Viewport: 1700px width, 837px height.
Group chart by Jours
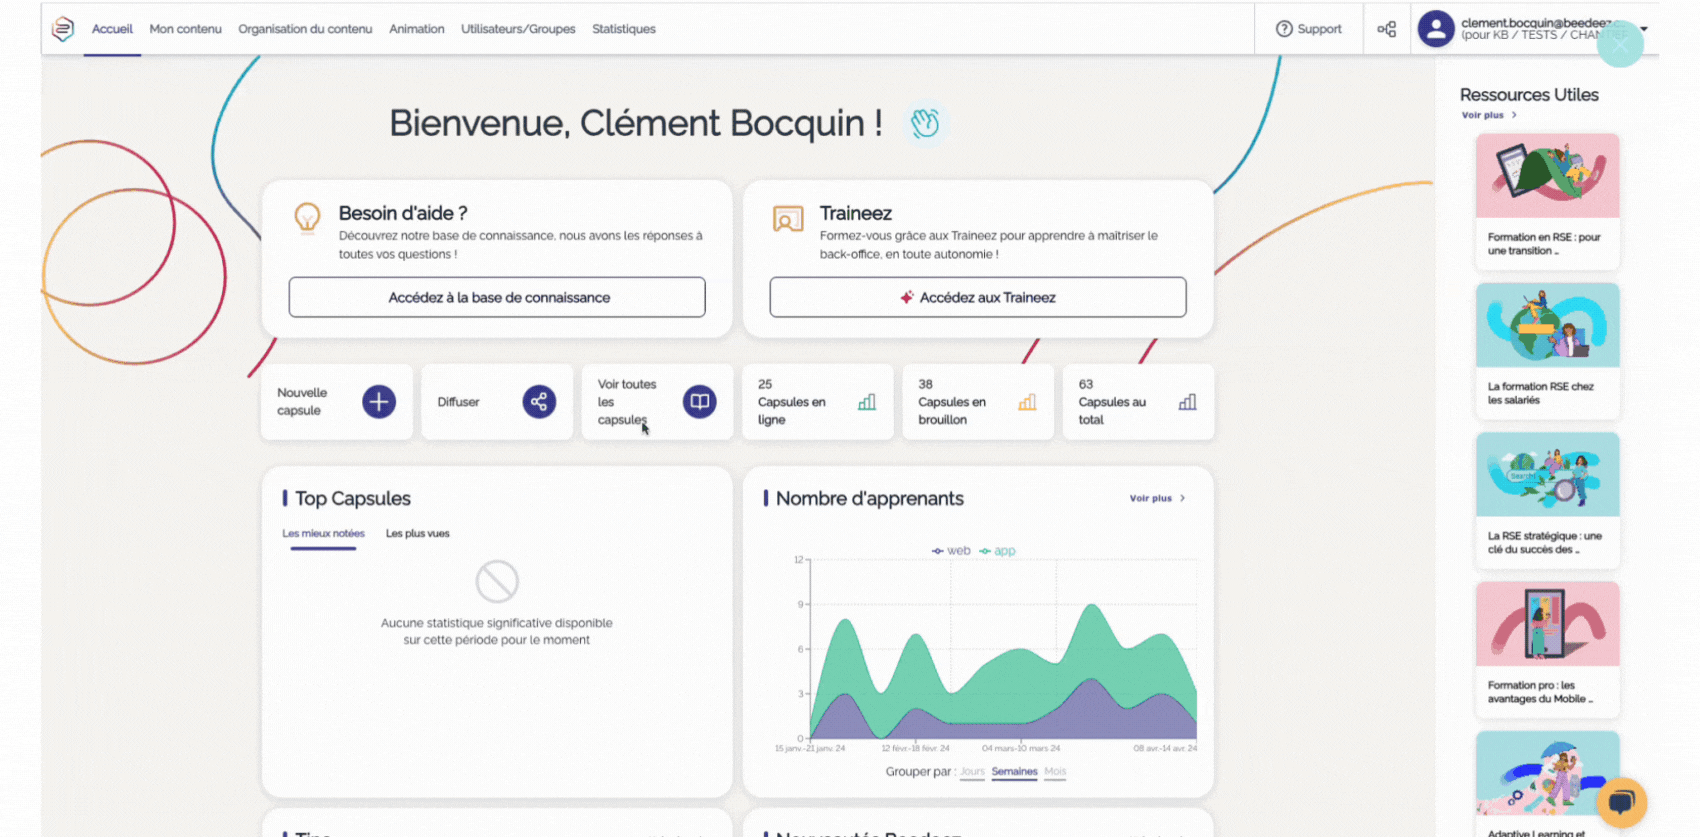972,772
